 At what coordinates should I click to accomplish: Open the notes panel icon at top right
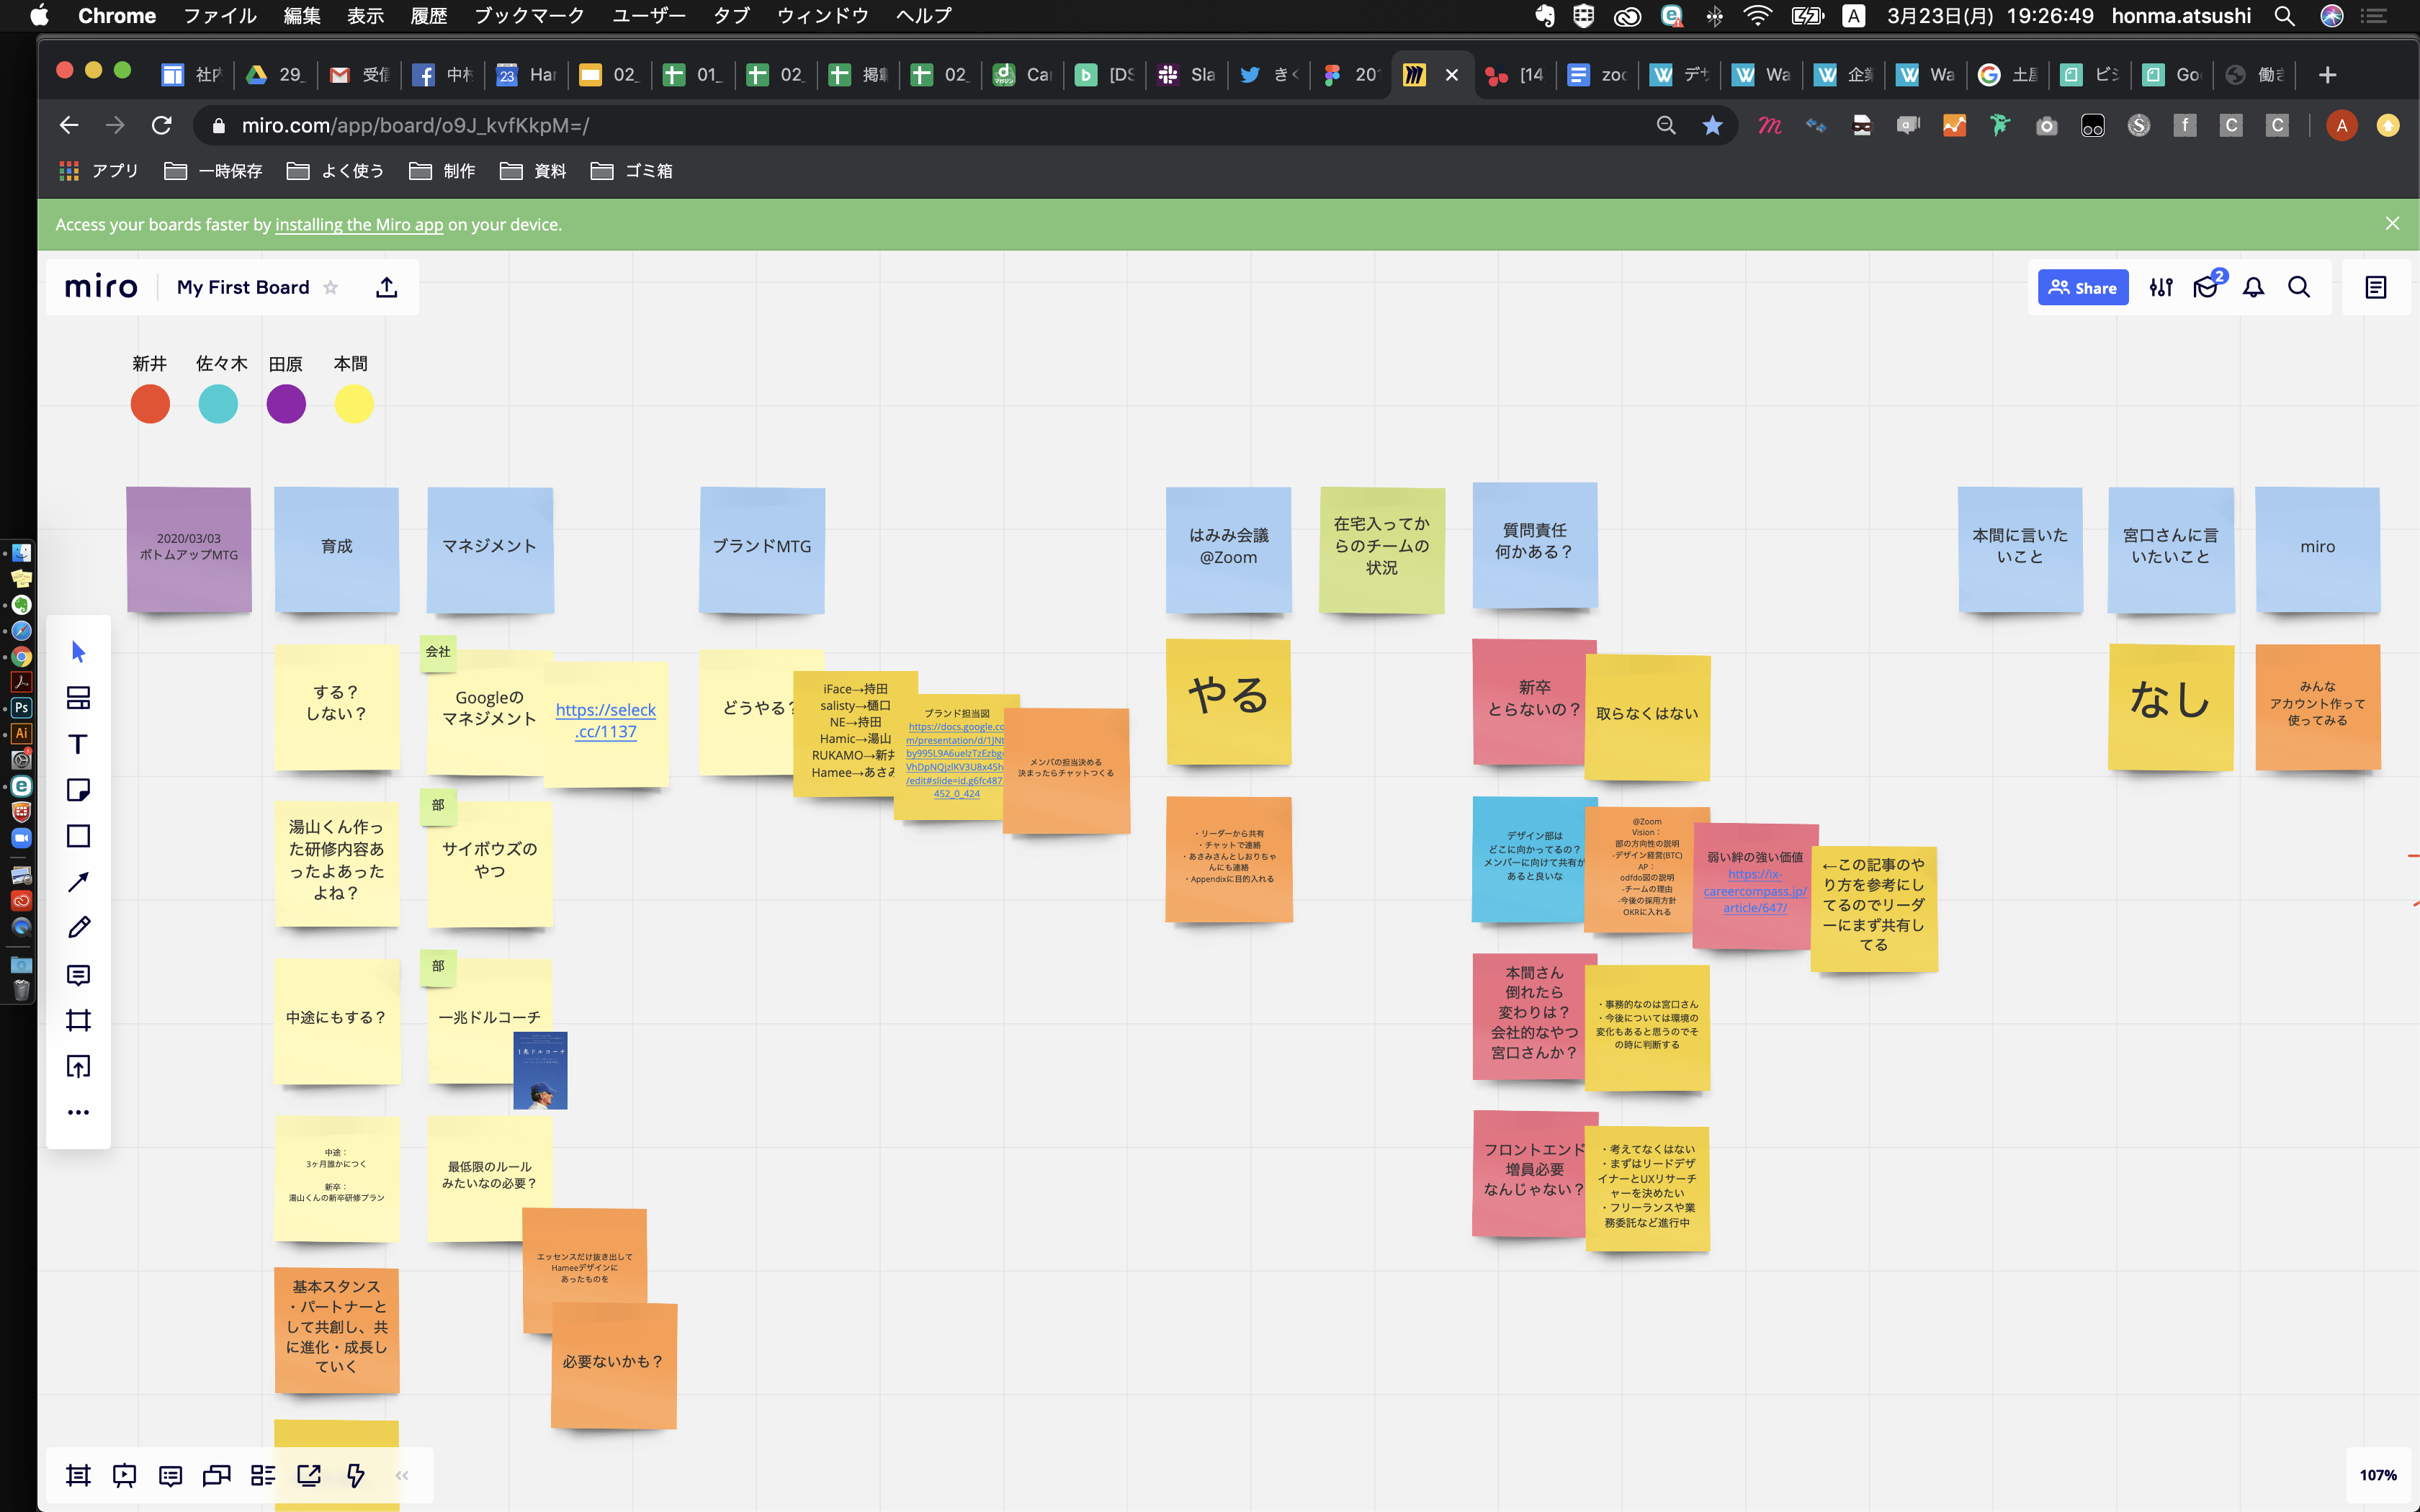2376,288
